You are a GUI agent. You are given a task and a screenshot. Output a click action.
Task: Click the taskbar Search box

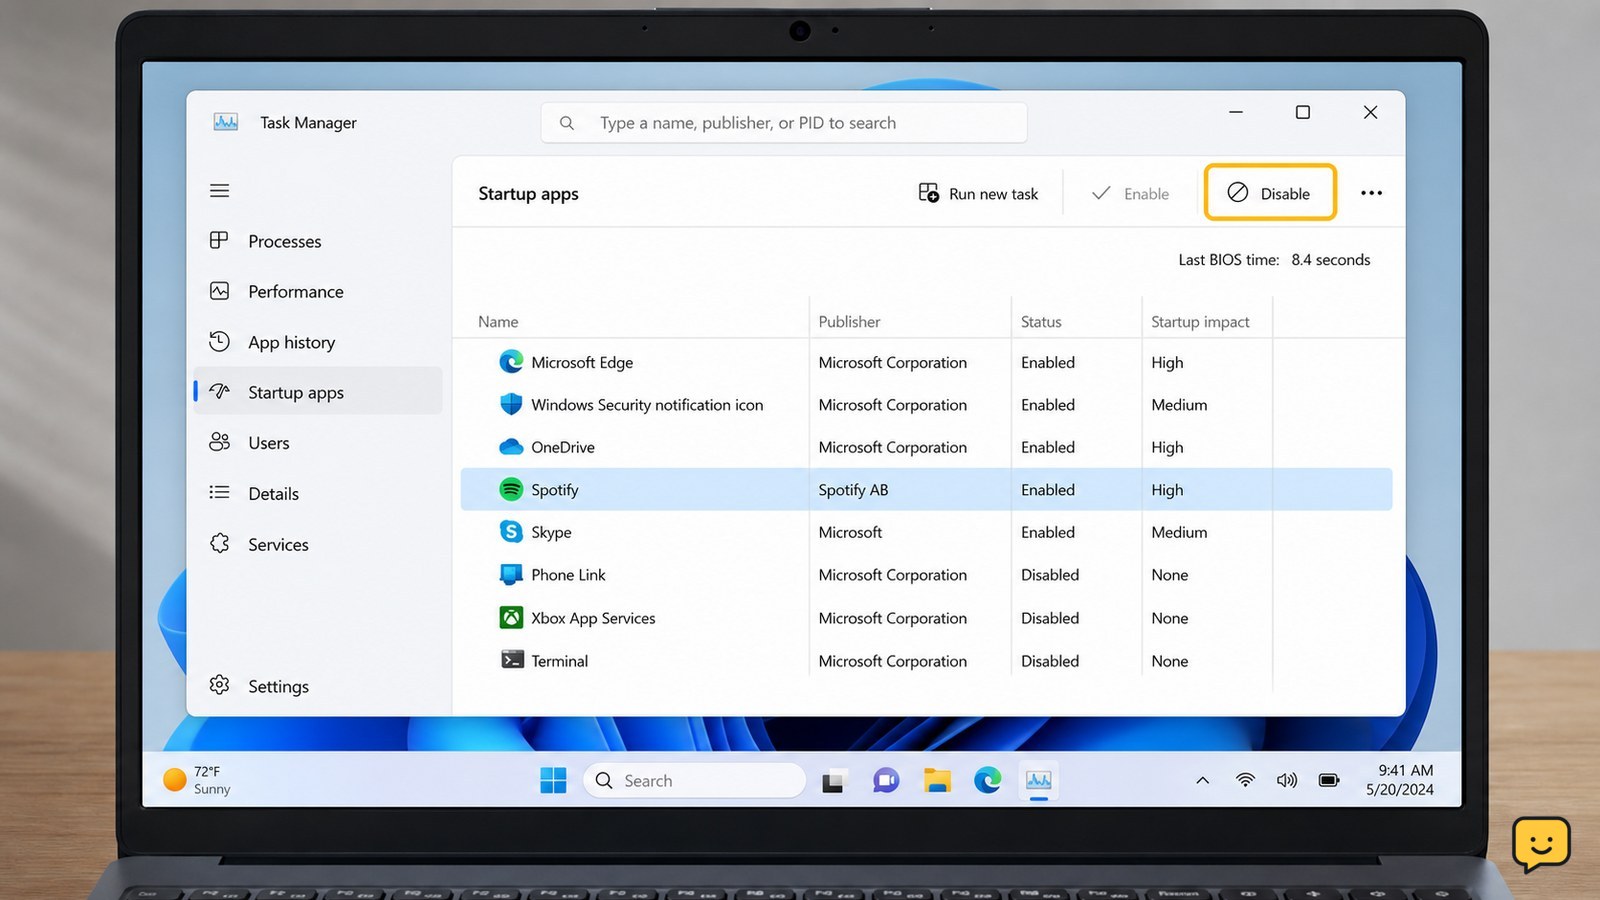click(x=694, y=780)
